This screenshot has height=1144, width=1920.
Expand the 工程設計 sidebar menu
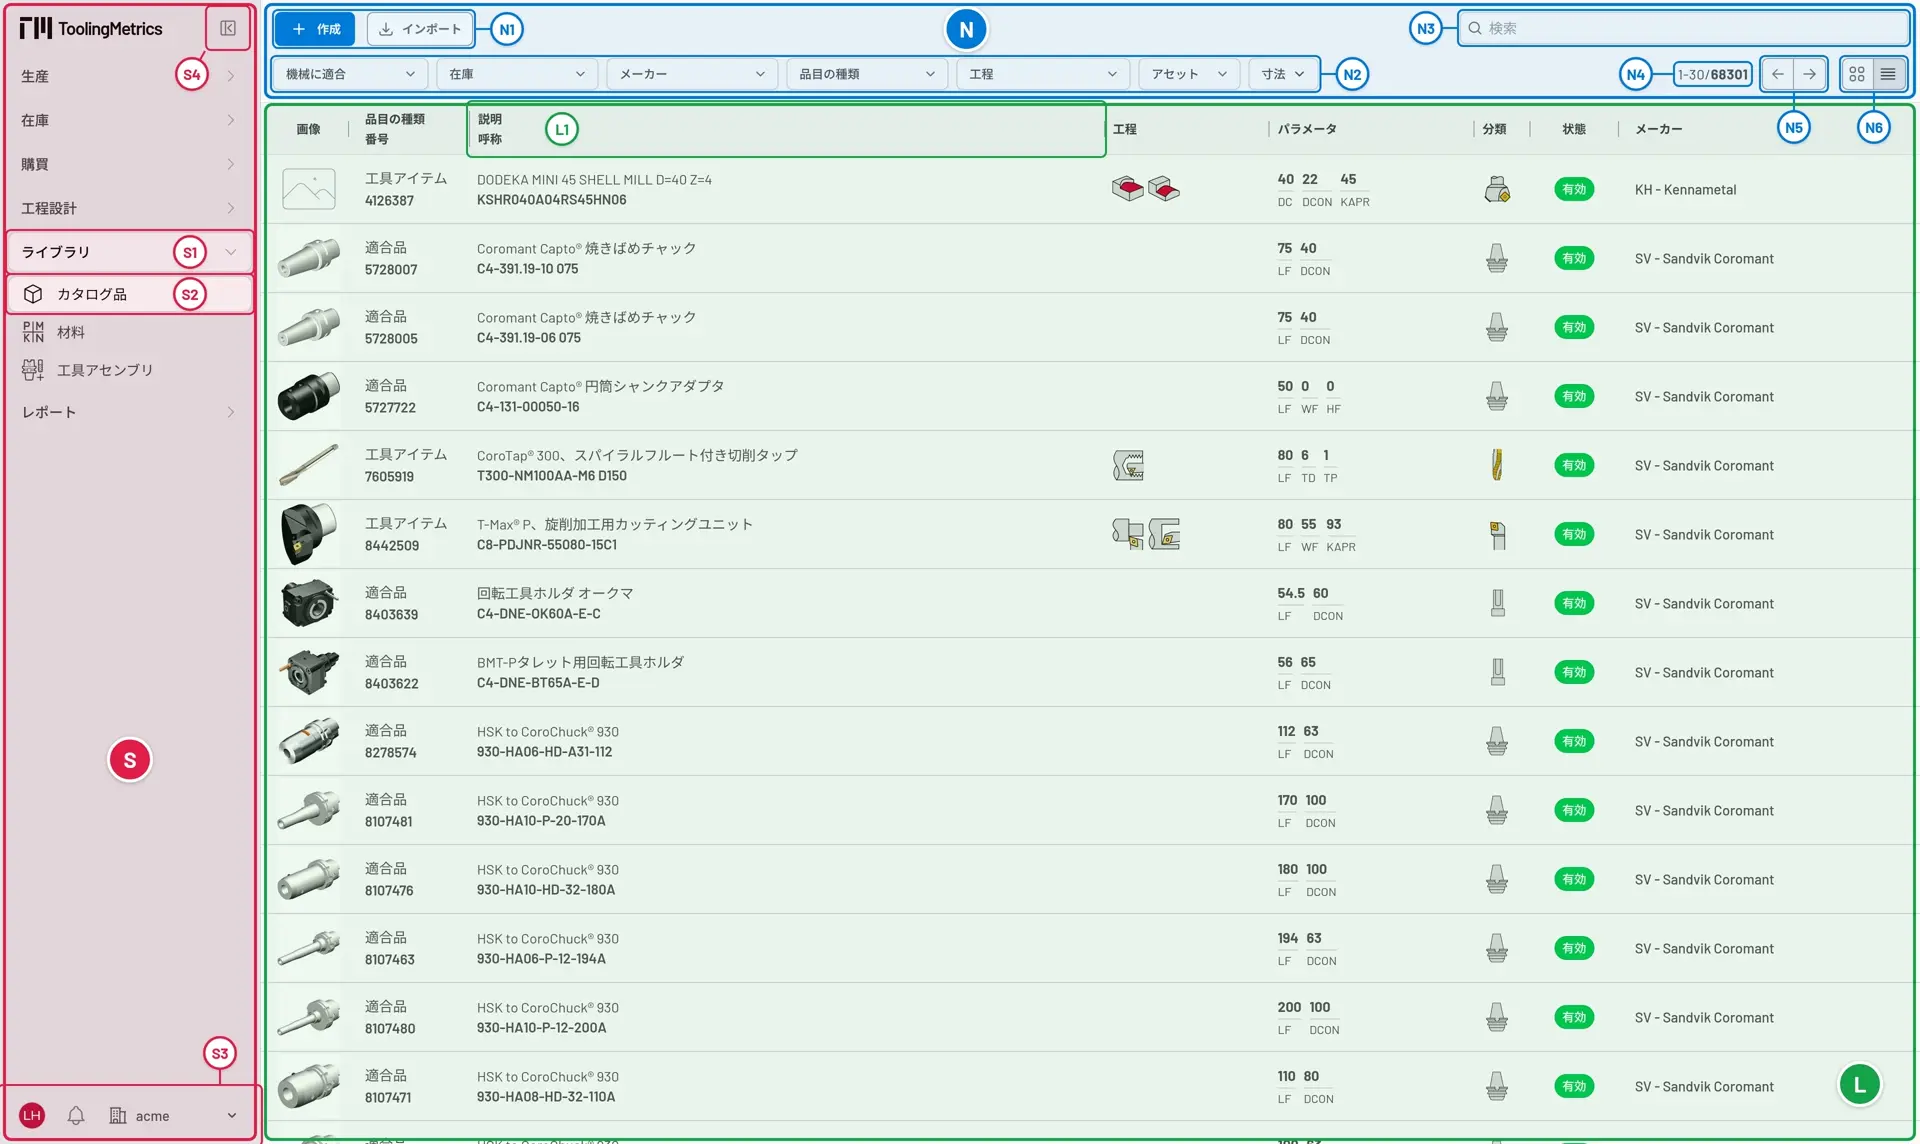coord(130,208)
